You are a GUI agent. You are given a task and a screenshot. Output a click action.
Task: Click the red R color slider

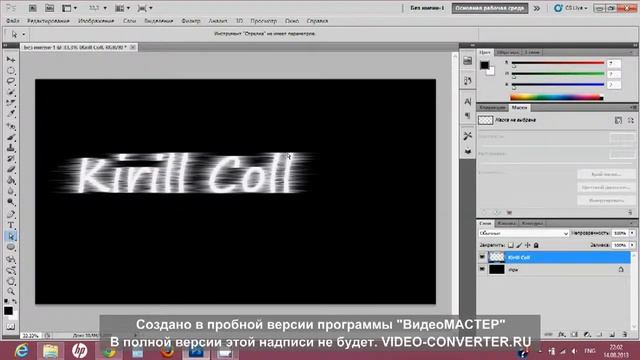pyautogui.click(x=558, y=63)
